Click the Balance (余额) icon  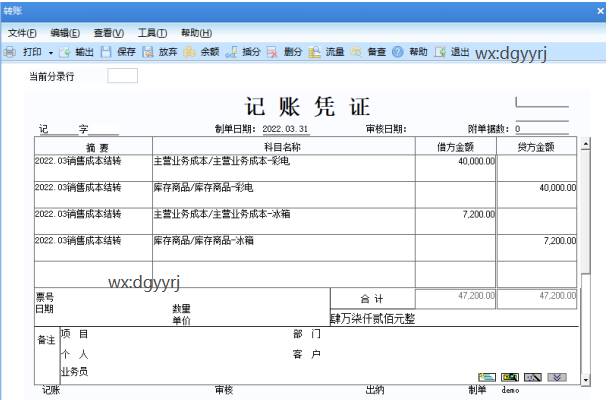click(x=189, y=52)
